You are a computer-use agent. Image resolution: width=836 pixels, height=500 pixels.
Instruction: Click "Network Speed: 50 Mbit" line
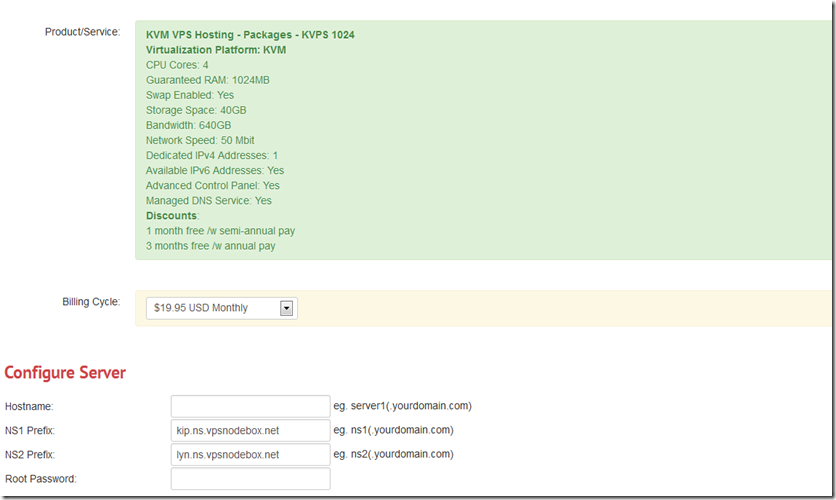[x=200, y=140]
